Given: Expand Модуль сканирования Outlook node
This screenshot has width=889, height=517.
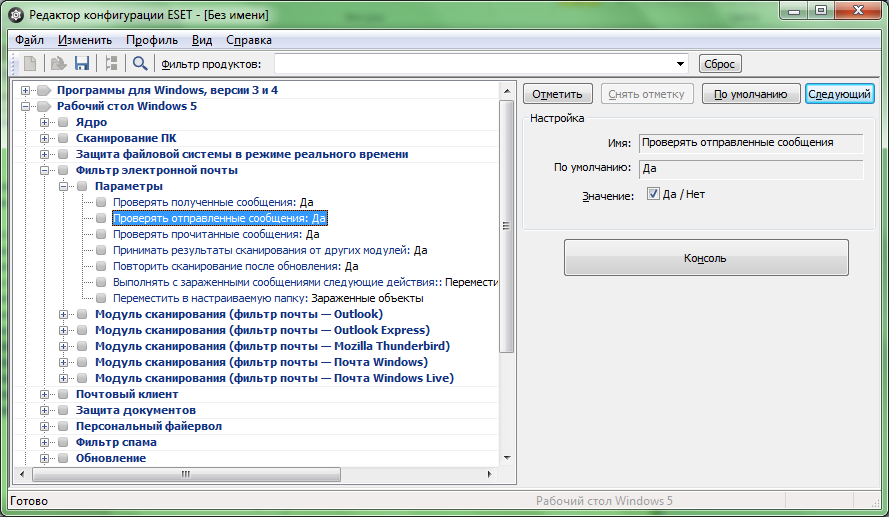Looking at the screenshot, I should [64, 314].
